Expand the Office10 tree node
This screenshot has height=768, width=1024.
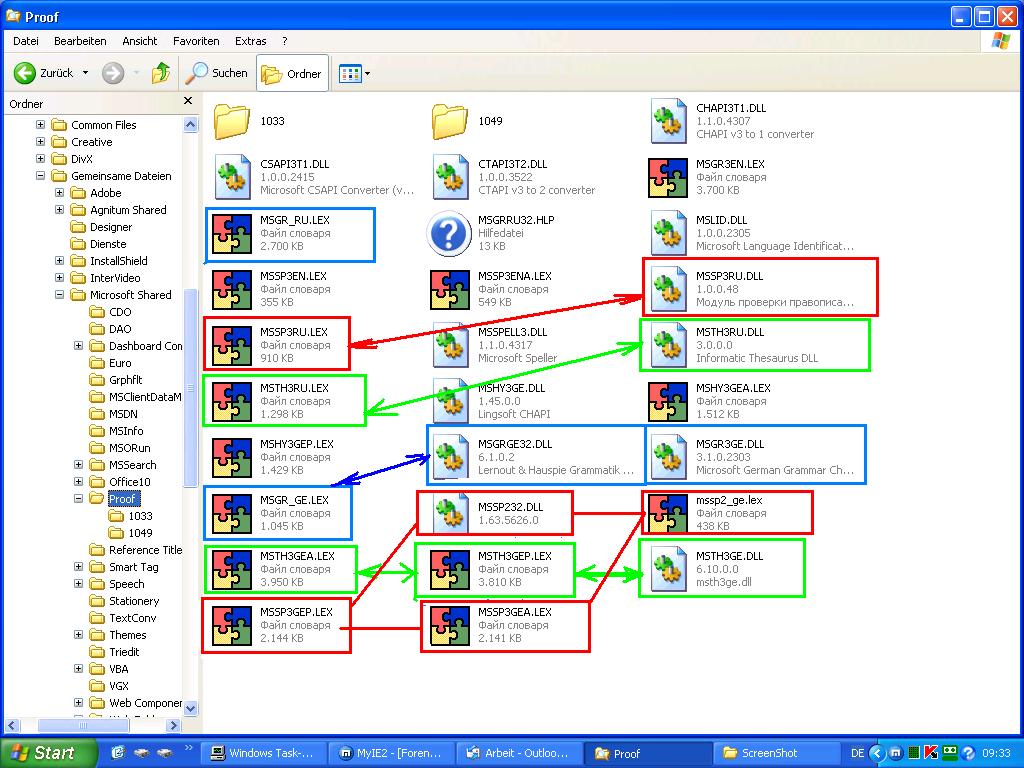[78, 481]
